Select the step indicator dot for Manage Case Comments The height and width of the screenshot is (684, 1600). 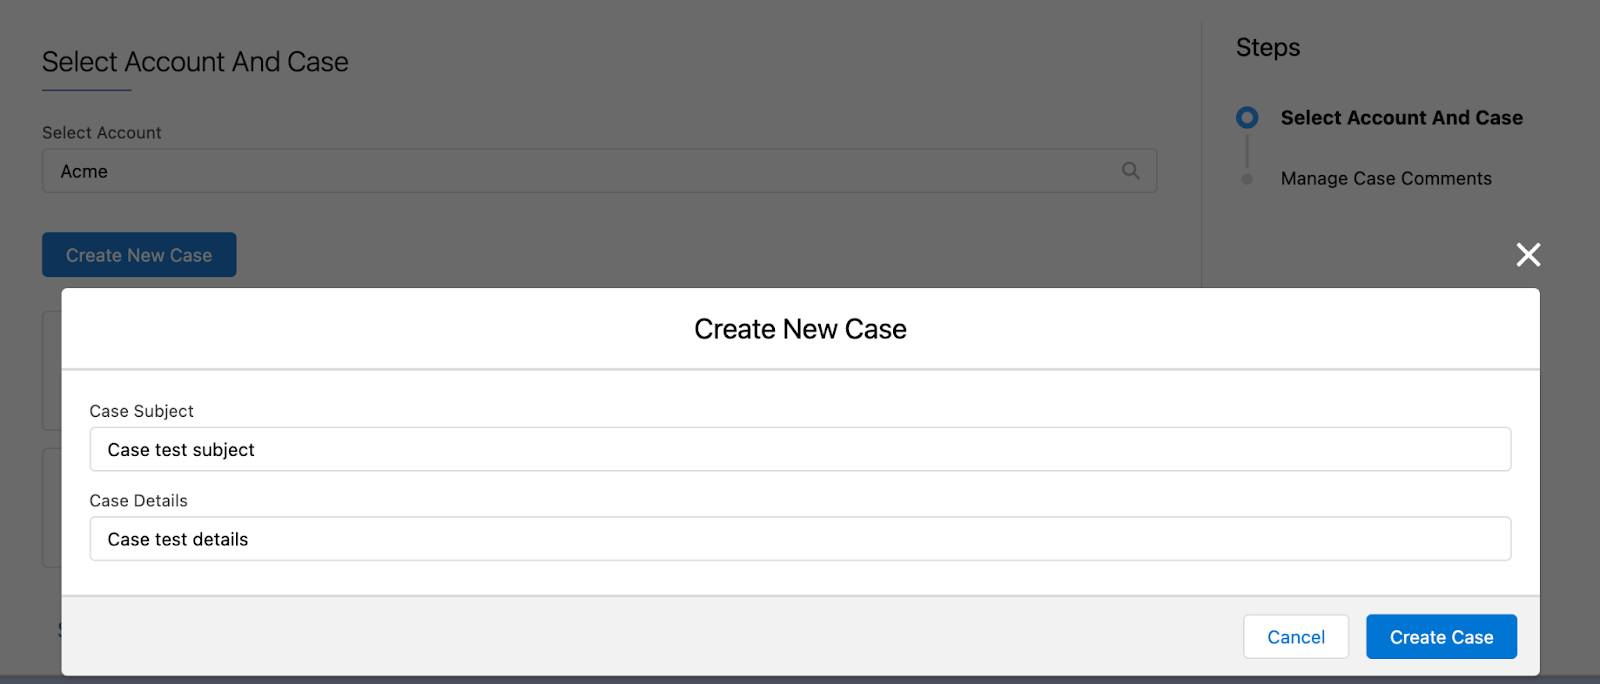(x=1246, y=178)
